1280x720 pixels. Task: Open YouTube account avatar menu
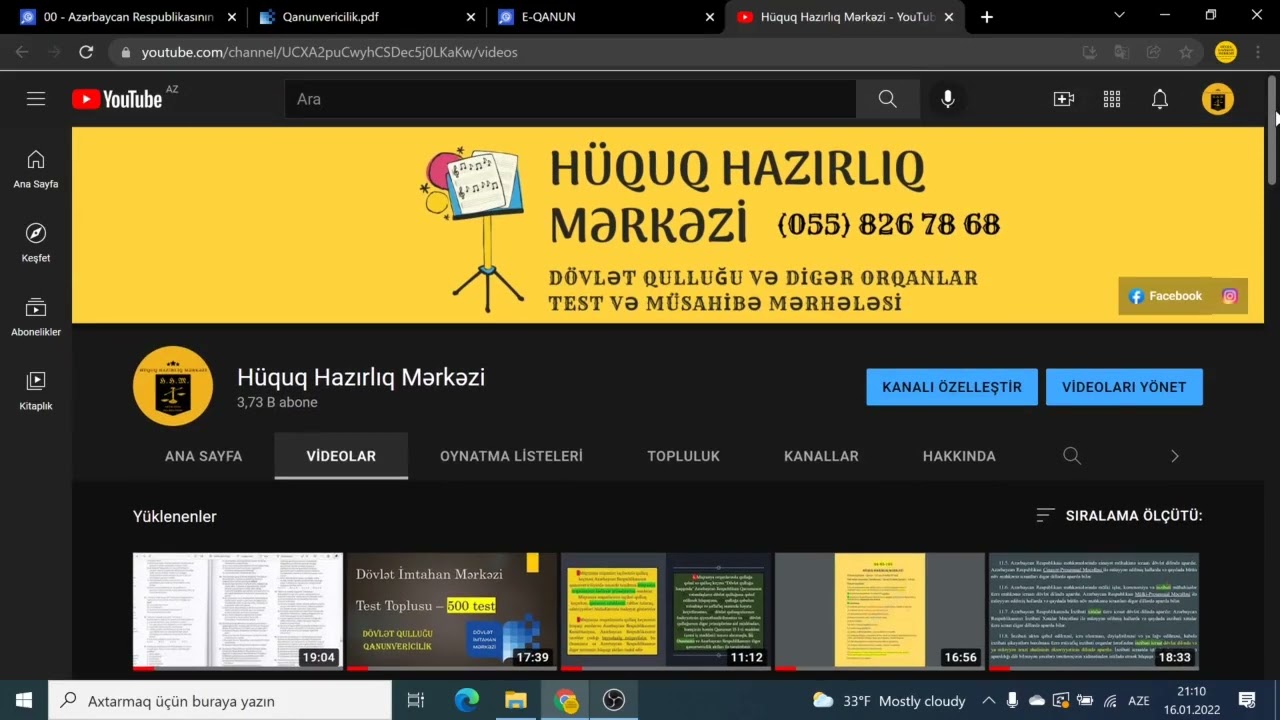point(1218,99)
